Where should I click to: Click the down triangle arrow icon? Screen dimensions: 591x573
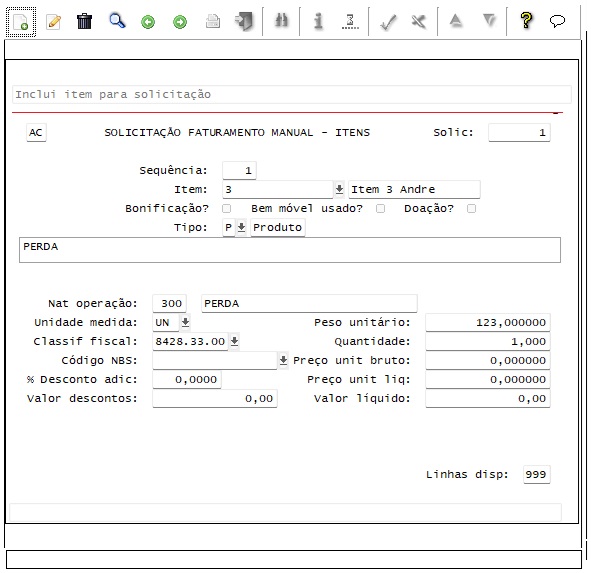click(489, 20)
